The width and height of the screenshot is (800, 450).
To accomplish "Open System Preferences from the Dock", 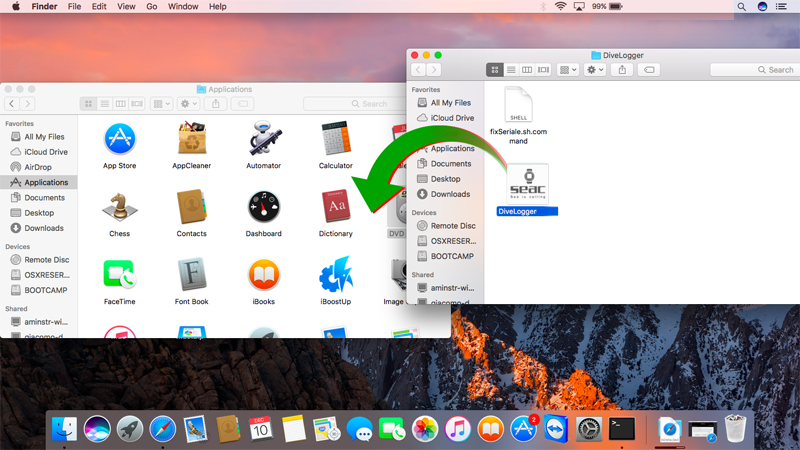I will click(x=589, y=429).
